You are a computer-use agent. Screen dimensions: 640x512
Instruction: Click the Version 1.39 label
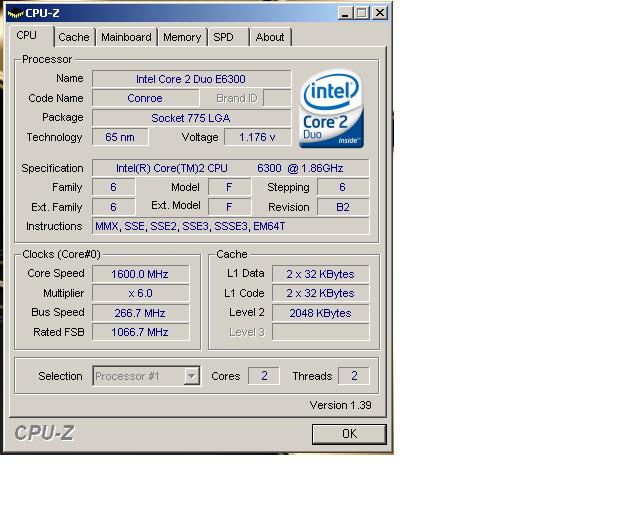click(x=340, y=405)
